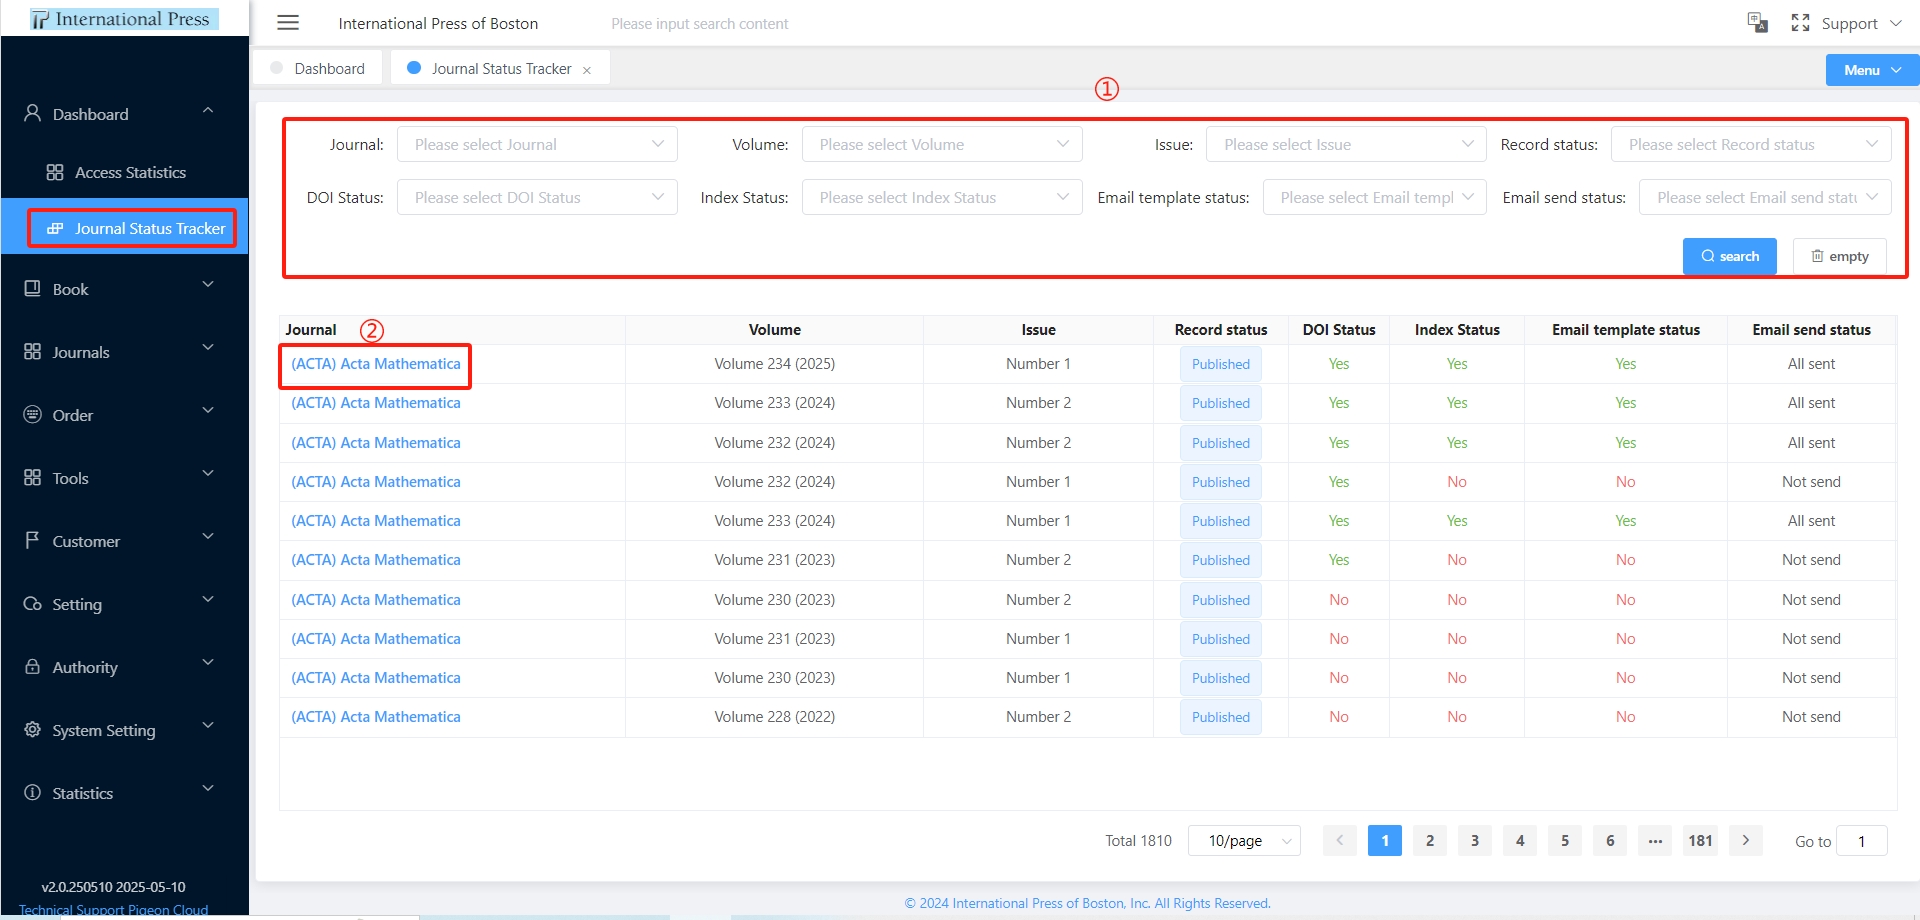This screenshot has width=1920, height=920.
Task: Click Published tag for Volume 230 Number 1
Action: tap(1220, 678)
